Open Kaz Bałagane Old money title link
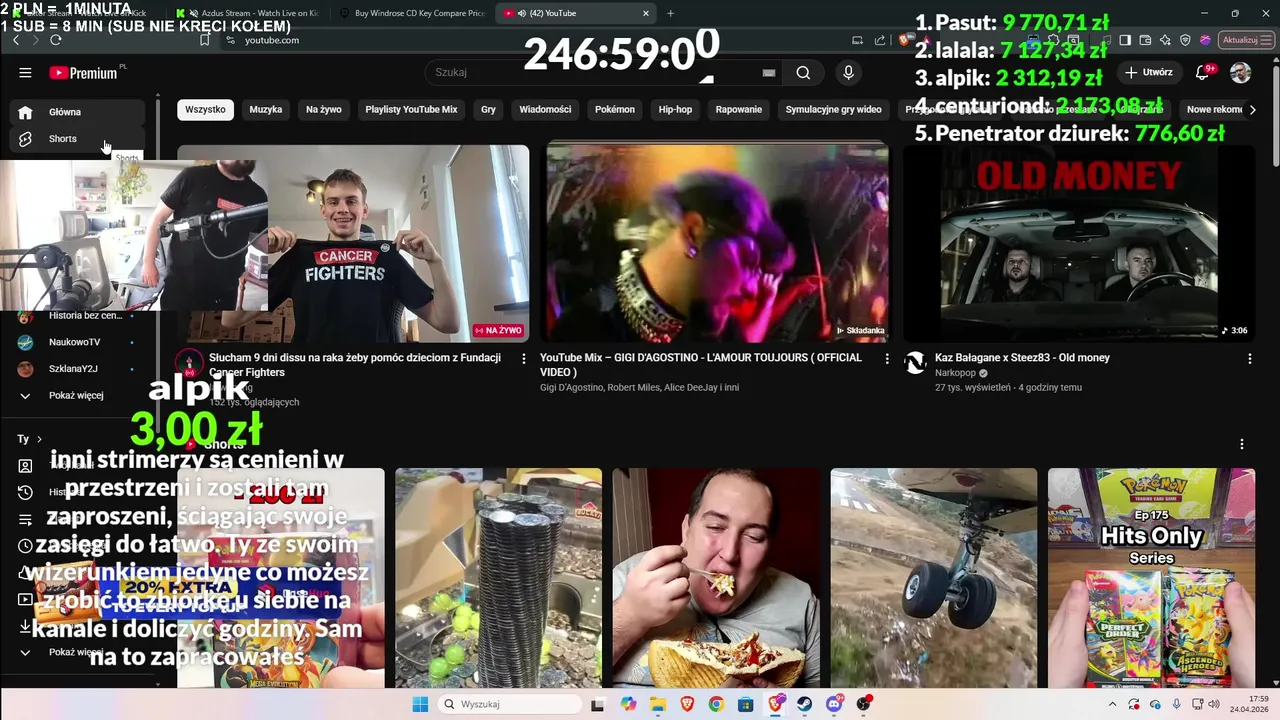The width and height of the screenshot is (1280, 720). pos(1022,358)
